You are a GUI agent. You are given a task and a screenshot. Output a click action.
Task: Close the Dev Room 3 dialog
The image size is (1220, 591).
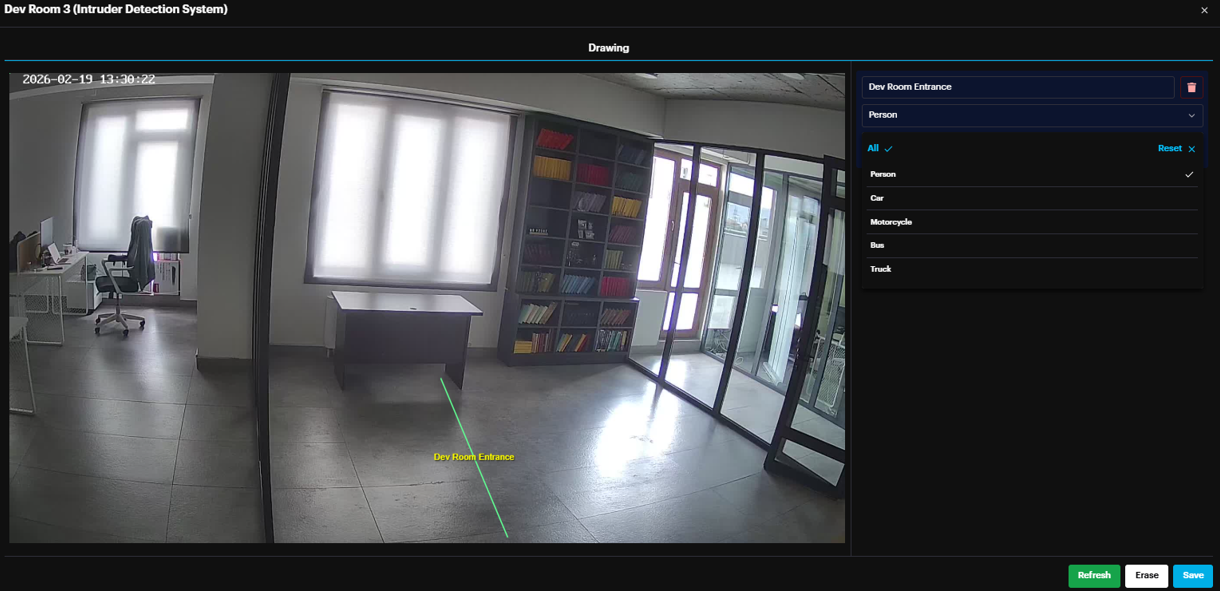[x=1204, y=10]
